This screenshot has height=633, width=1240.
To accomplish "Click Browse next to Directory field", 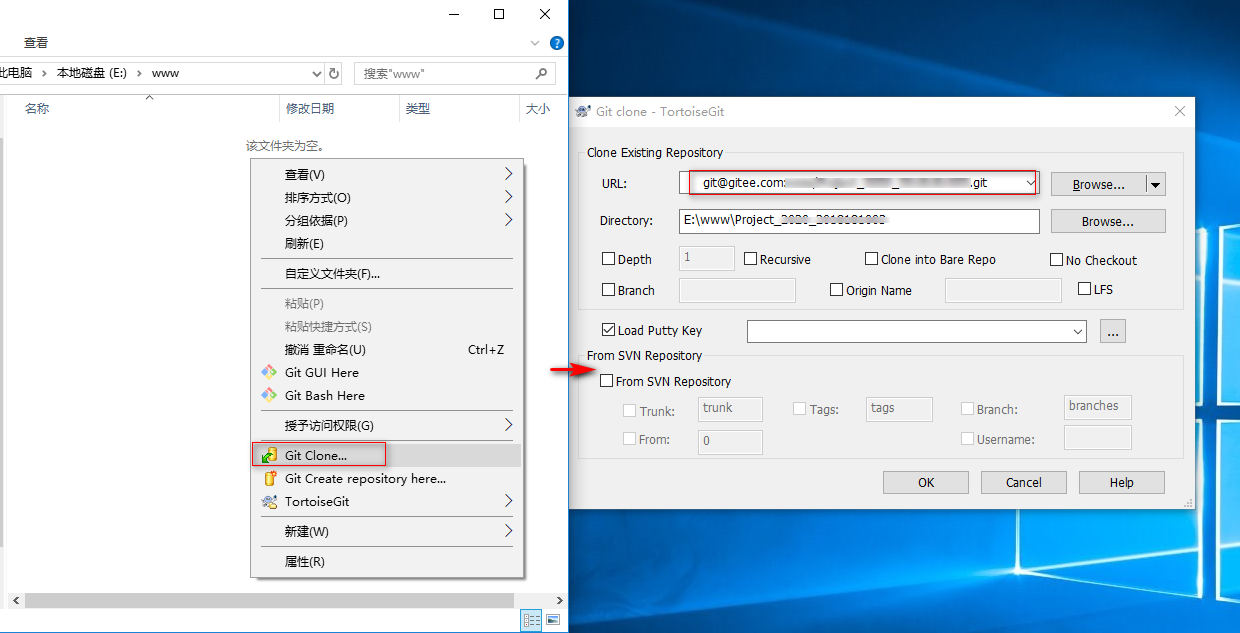I will tap(1108, 221).
